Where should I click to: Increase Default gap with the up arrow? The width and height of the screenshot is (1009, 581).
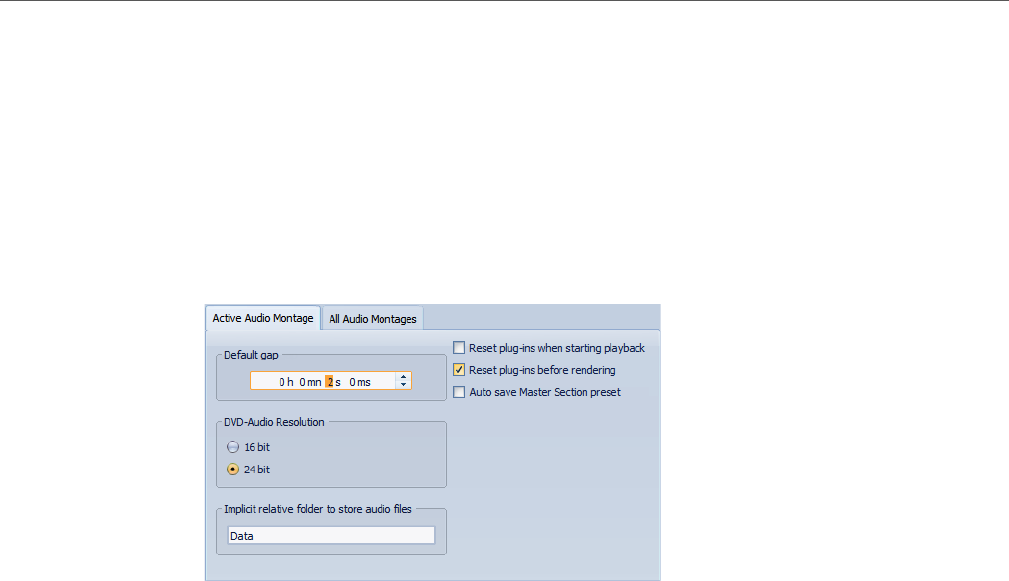[x=403, y=377]
